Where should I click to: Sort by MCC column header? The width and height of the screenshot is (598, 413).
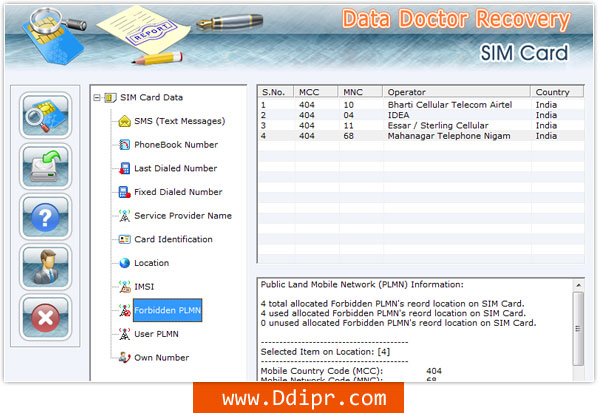coord(315,92)
